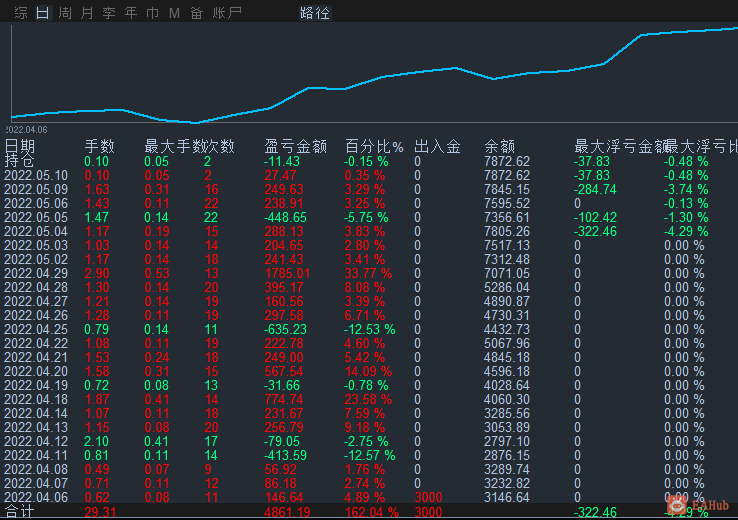Select the 2022.05.04 date row
Viewport: 738px width, 520px height.
[36, 232]
